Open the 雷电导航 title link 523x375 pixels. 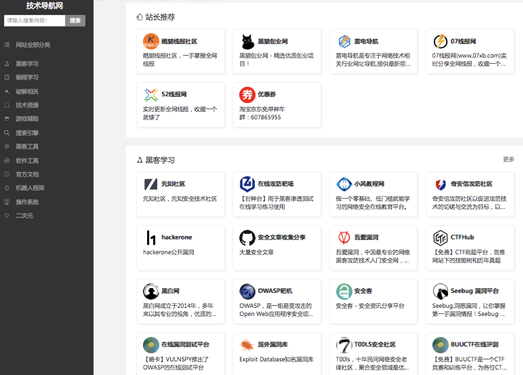pyautogui.click(x=366, y=41)
